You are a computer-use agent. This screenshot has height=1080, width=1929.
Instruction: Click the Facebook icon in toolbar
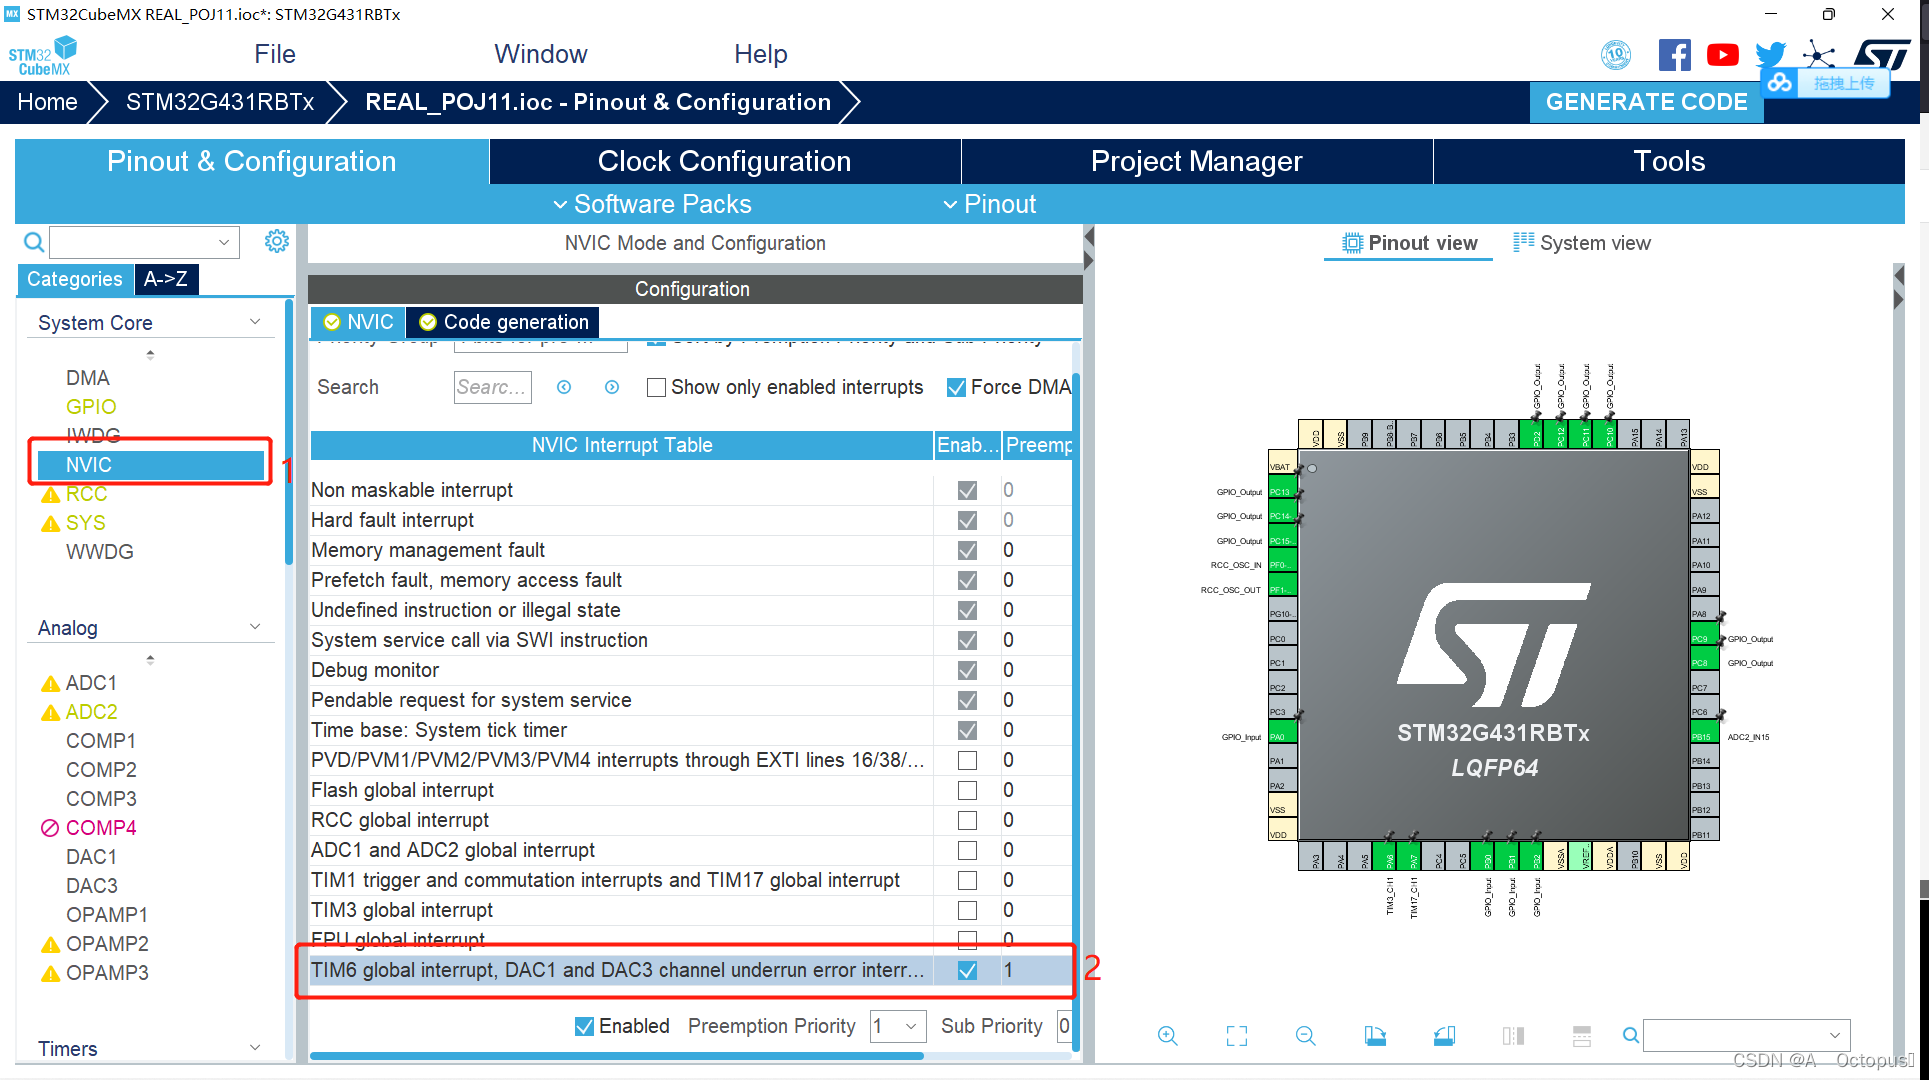pos(1671,54)
